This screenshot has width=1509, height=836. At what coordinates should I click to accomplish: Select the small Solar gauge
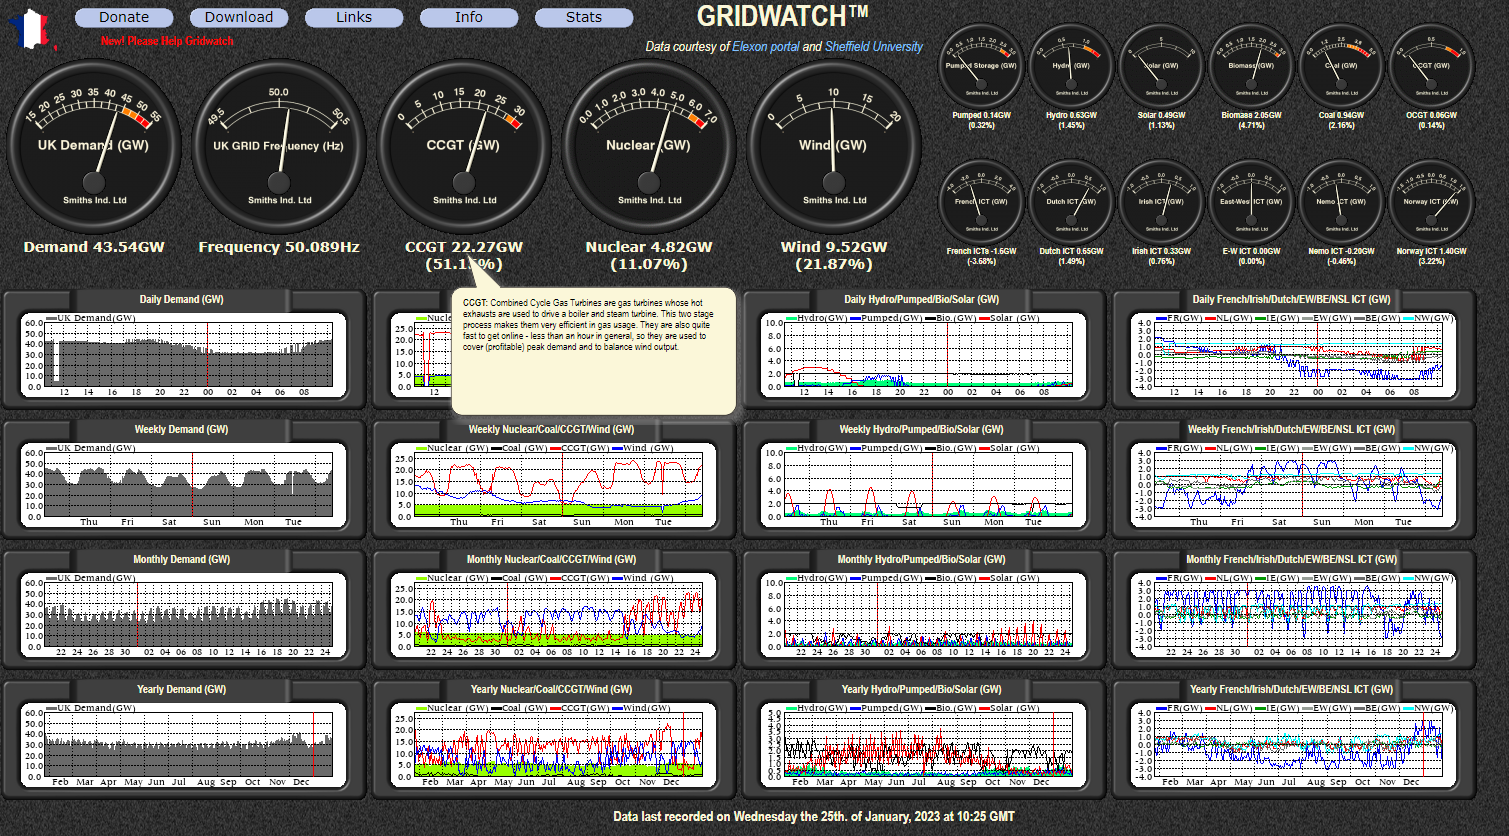(x=1162, y=65)
